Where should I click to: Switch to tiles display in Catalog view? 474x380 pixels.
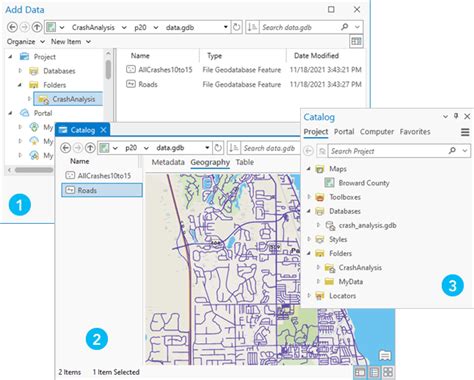pos(388,372)
